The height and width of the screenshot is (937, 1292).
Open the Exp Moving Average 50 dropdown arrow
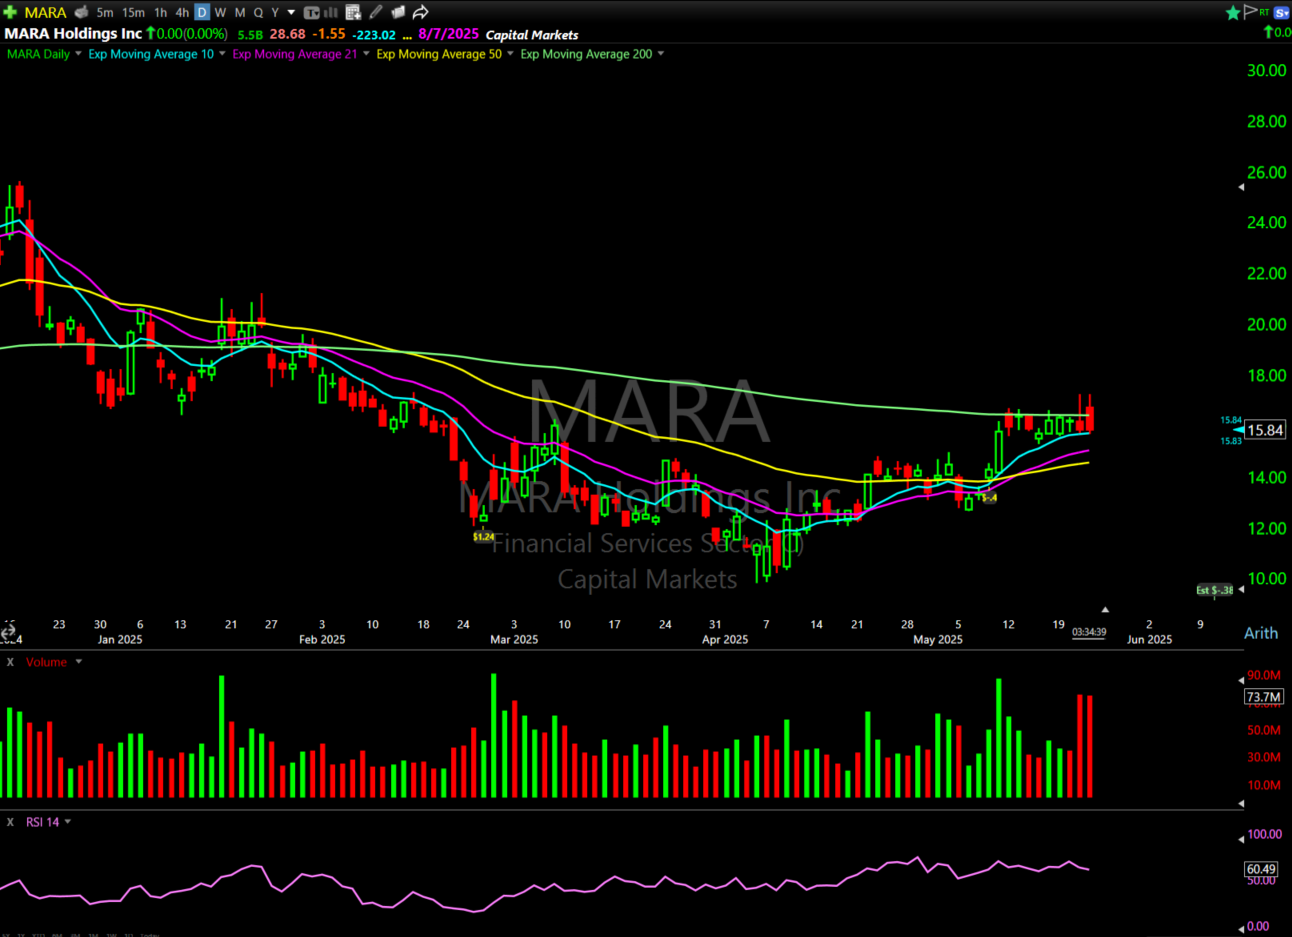tap(511, 54)
